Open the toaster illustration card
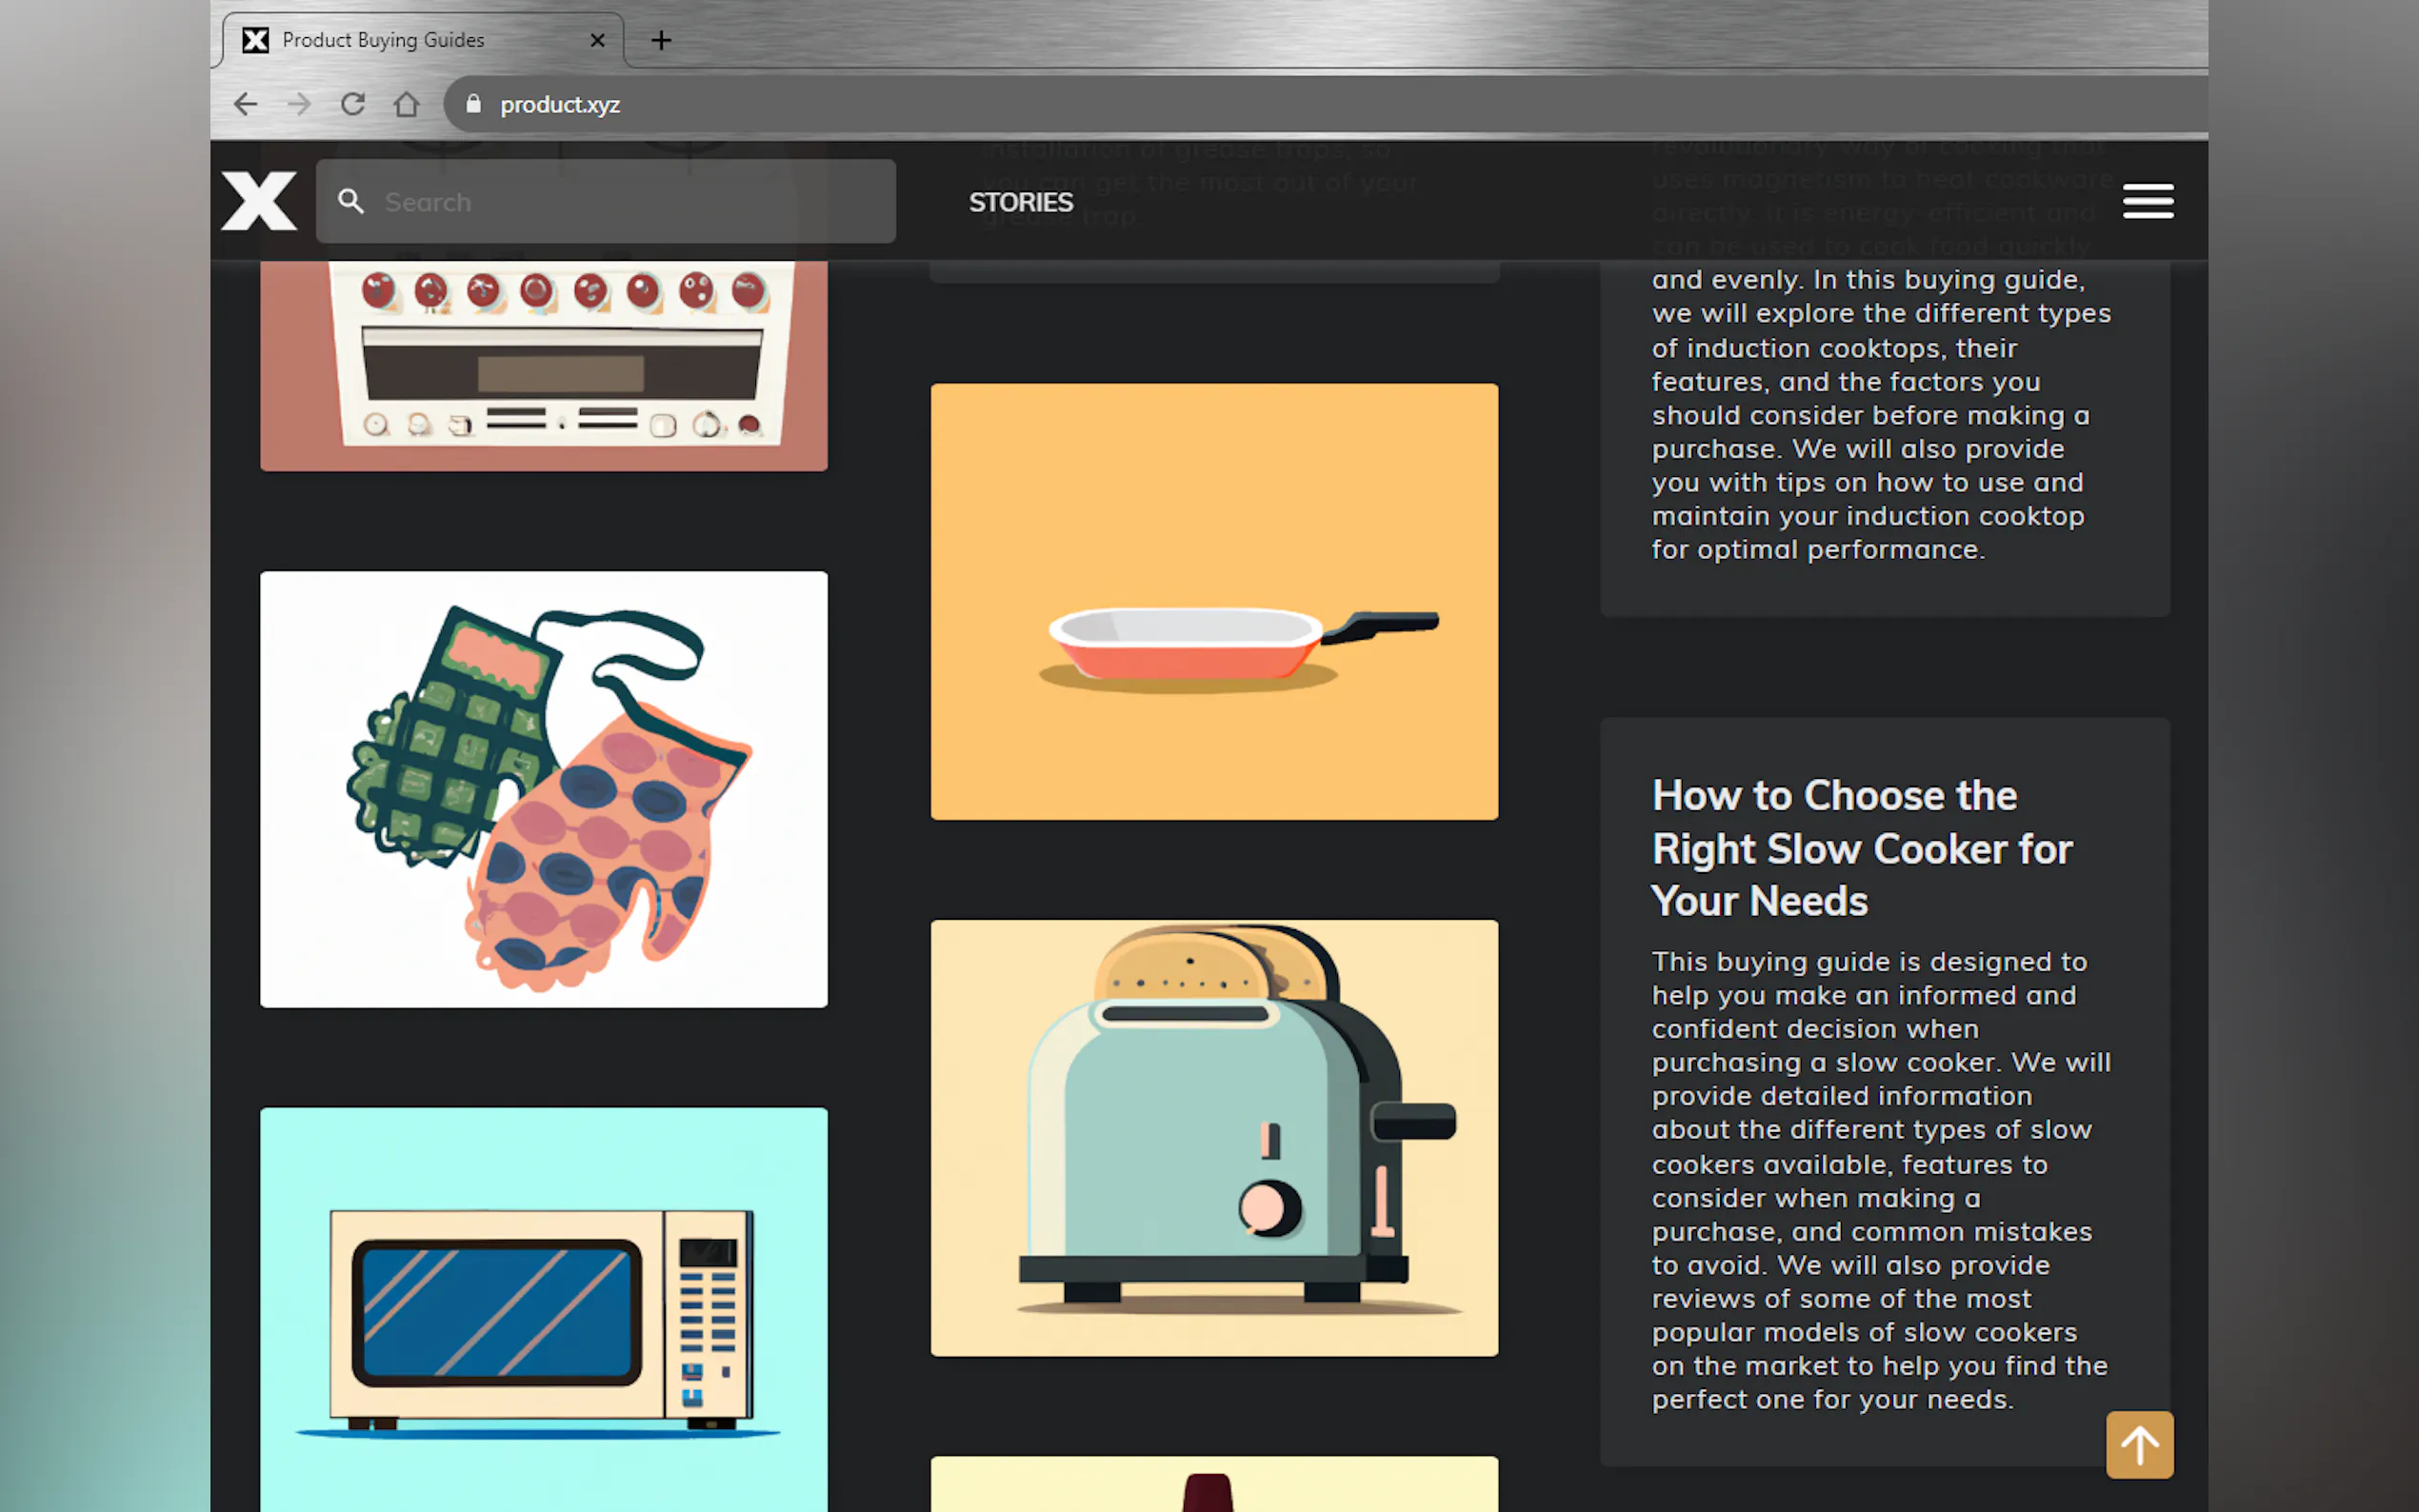Viewport: 2419px width, 1512px height. click(x=1214, y=1137)
